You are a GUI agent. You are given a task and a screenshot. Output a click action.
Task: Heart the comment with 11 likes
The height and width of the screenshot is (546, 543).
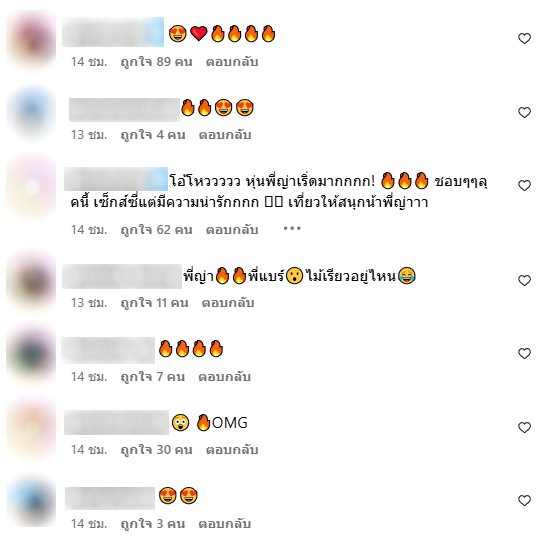point(524,280)
